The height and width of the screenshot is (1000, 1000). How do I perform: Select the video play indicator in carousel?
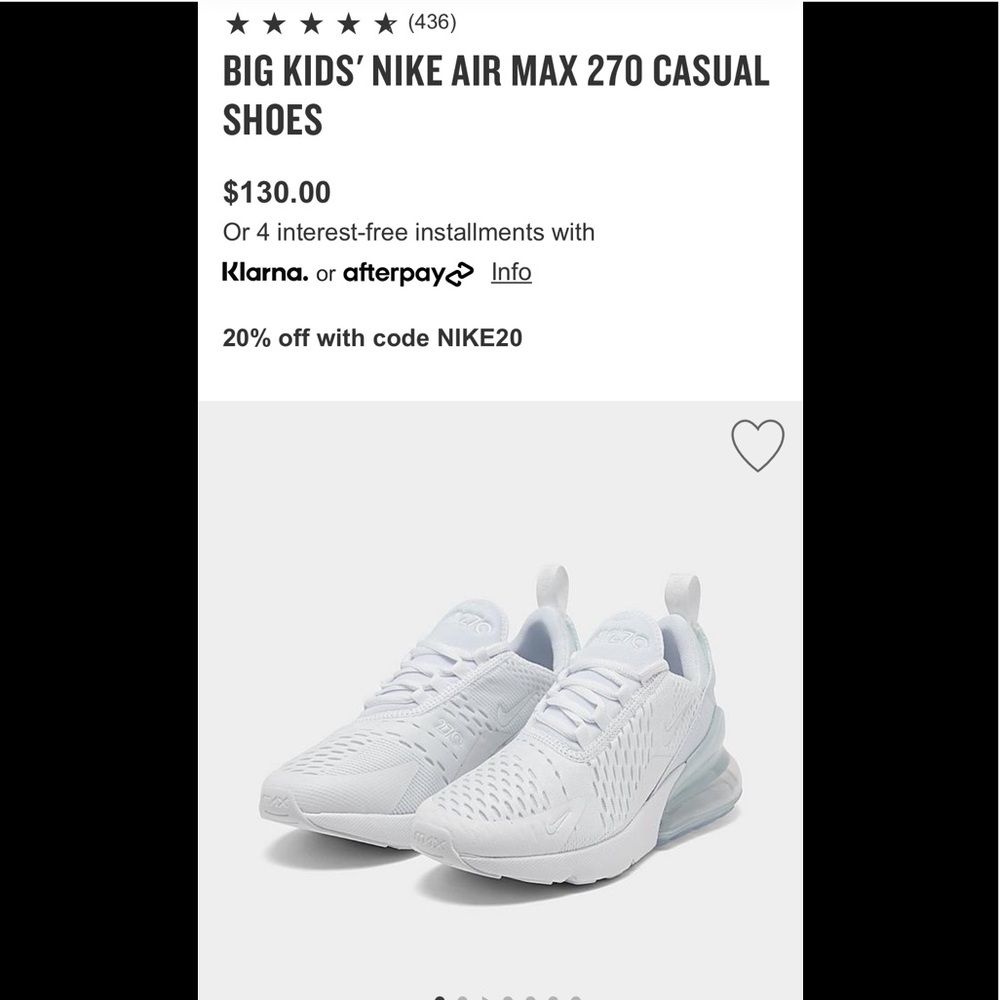coord(485,998)
